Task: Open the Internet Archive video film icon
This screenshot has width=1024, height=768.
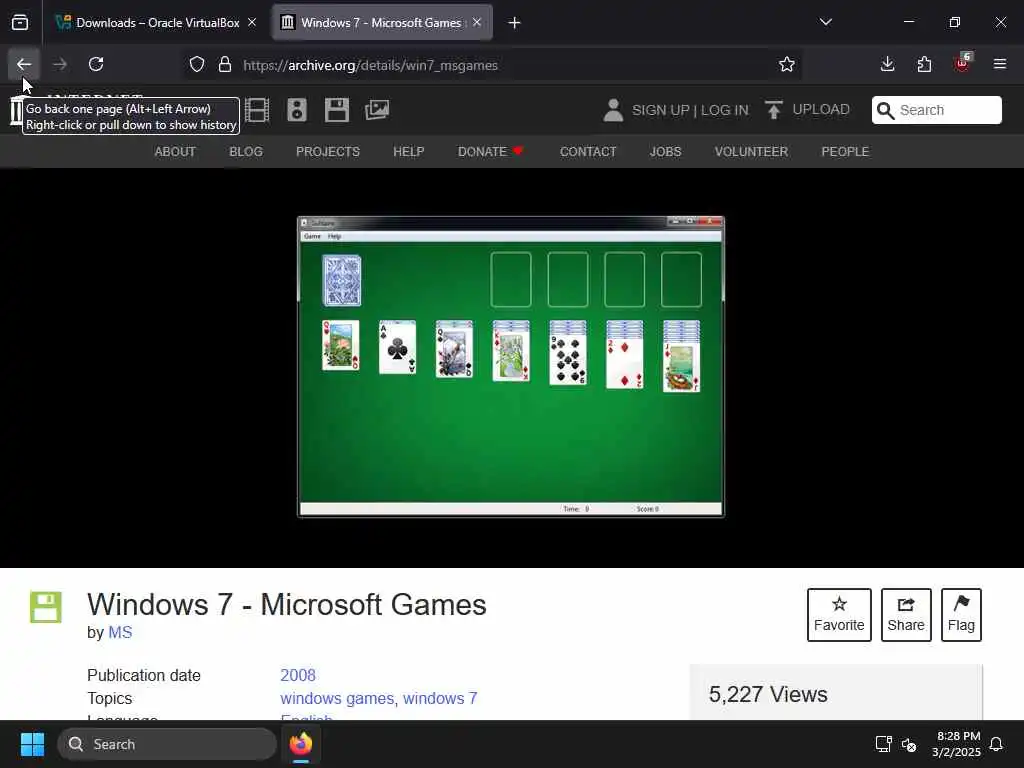Action: [257, 110]
